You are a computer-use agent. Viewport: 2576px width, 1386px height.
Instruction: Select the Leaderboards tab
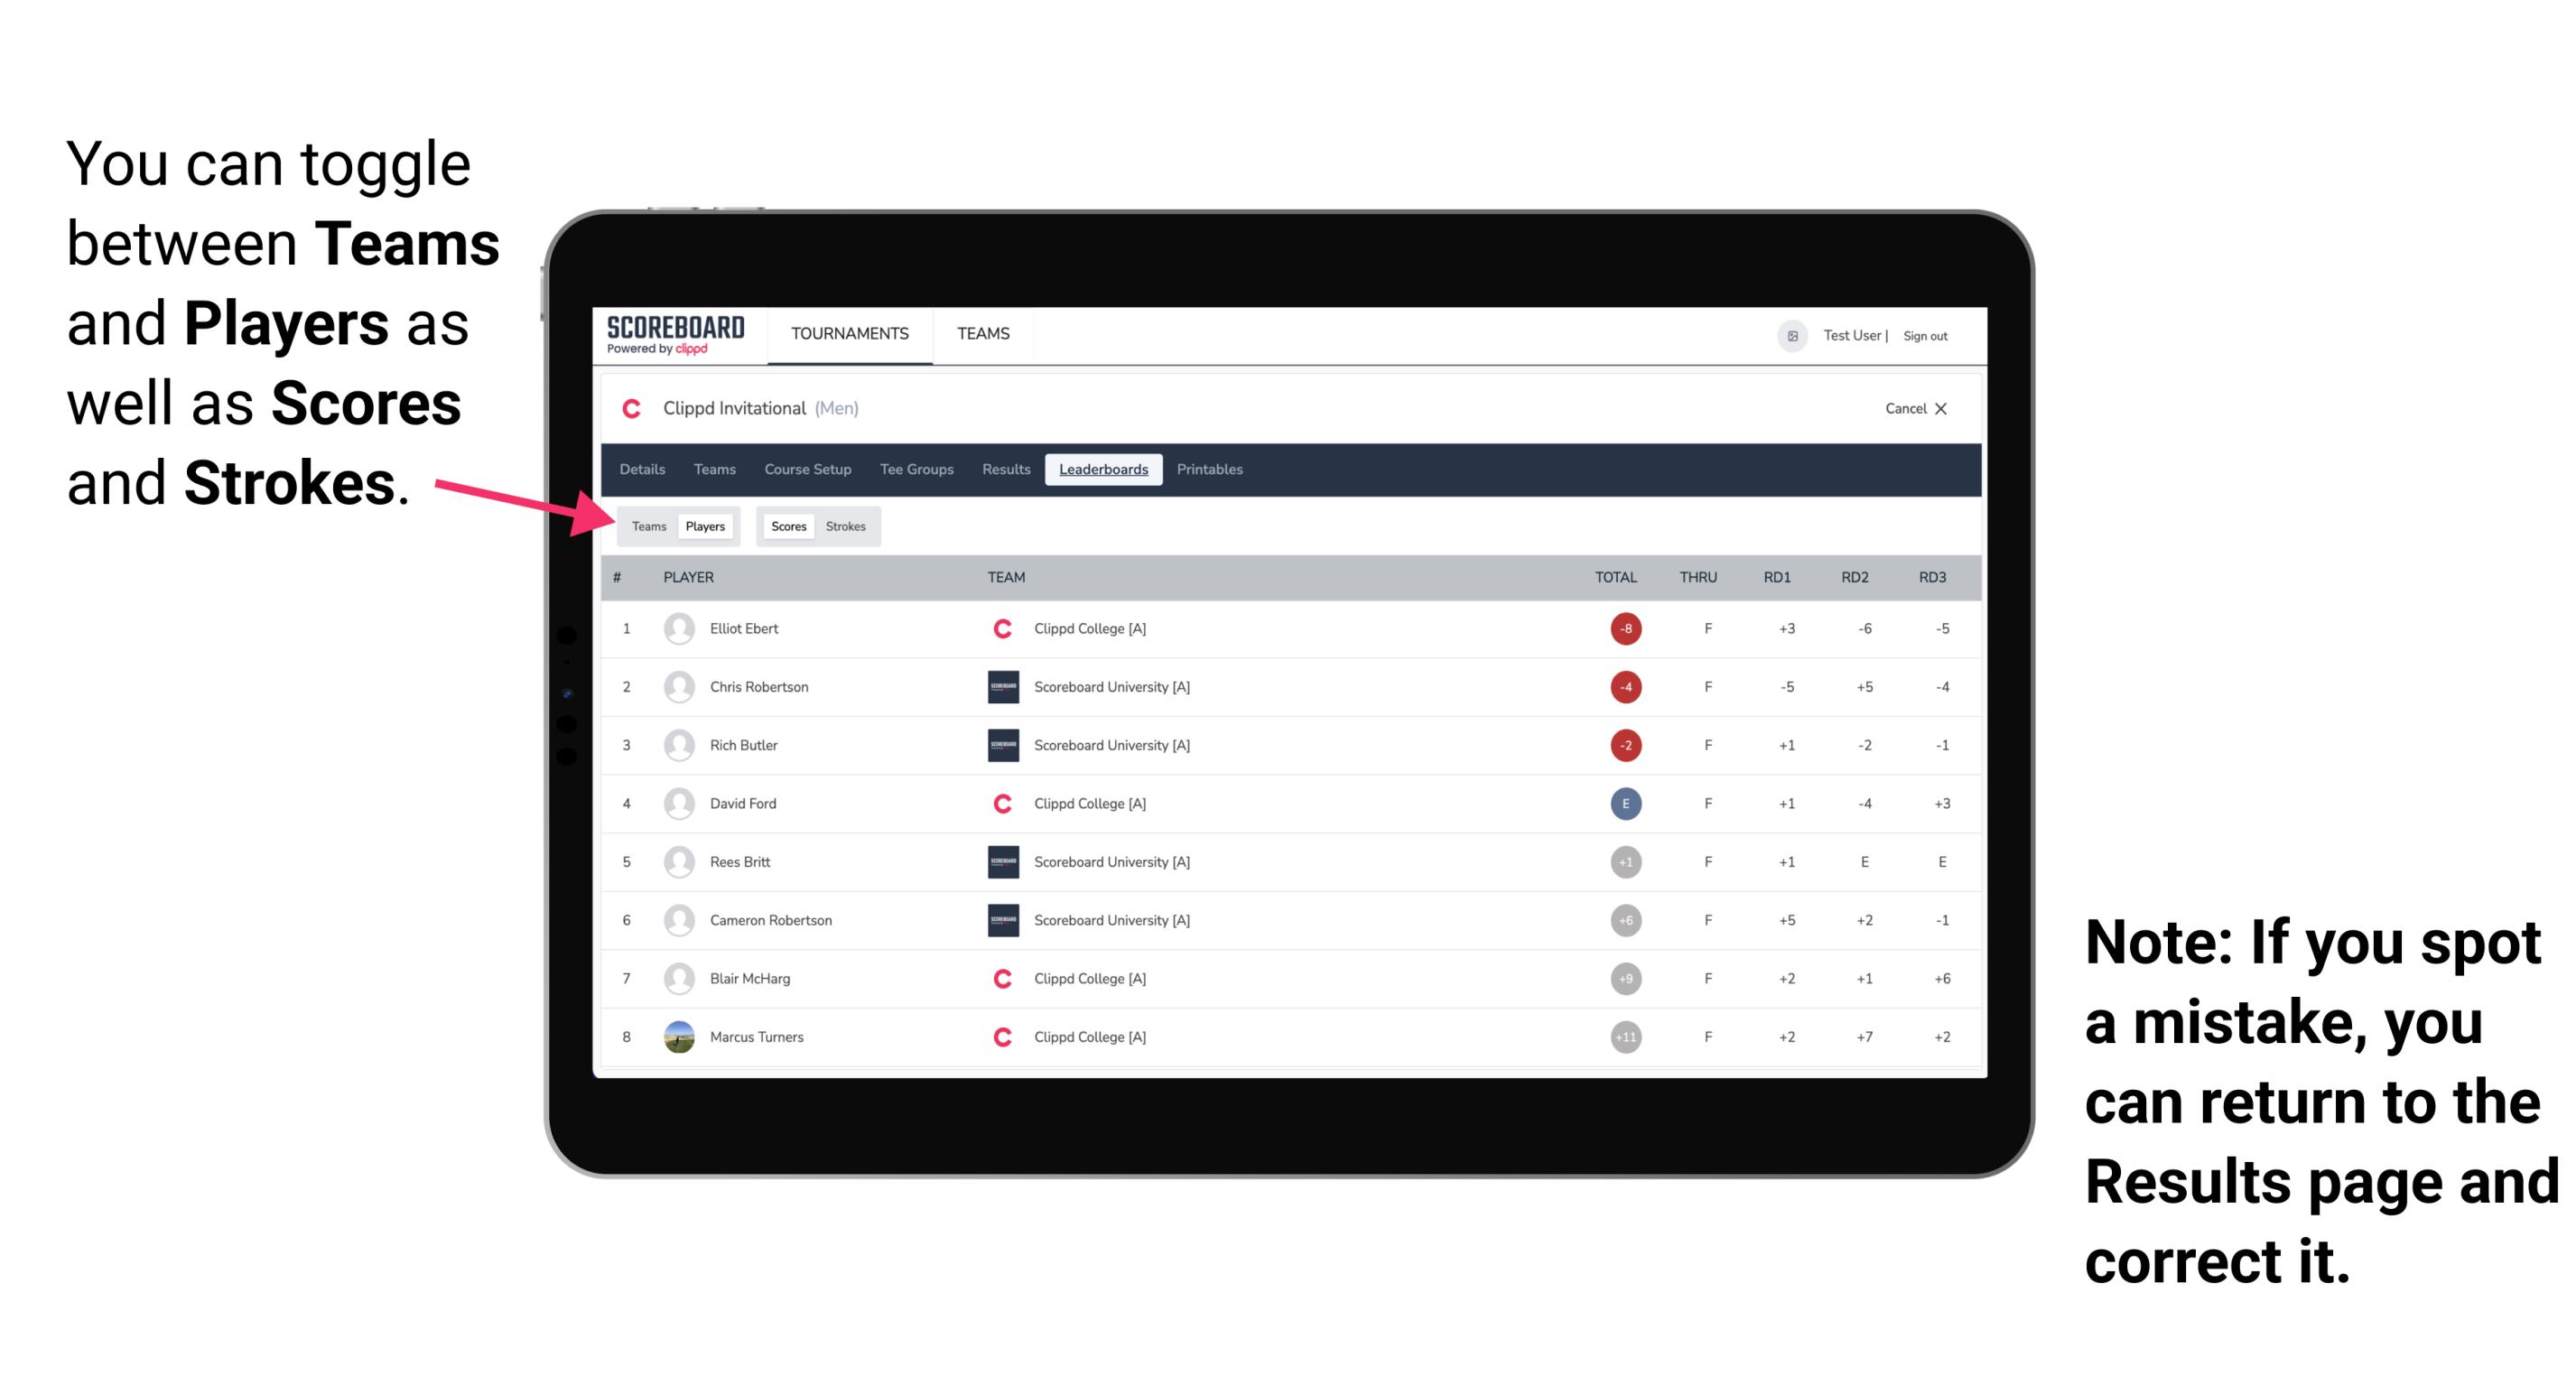pyautogui.click(x=1102, y=470)
